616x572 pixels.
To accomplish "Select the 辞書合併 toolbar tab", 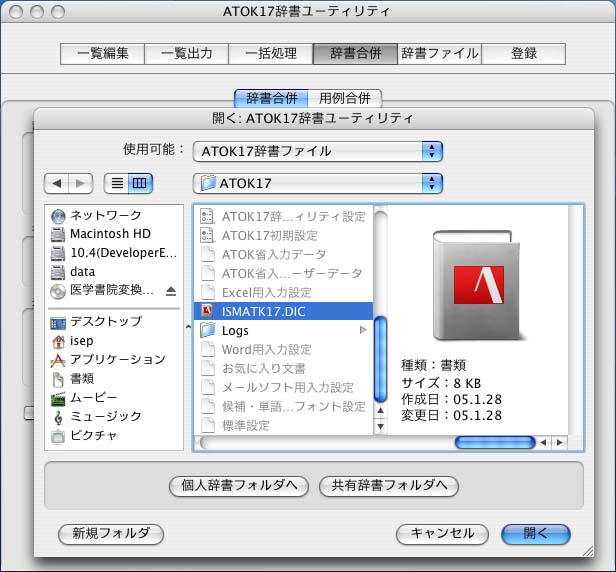I will coord(355,54).
